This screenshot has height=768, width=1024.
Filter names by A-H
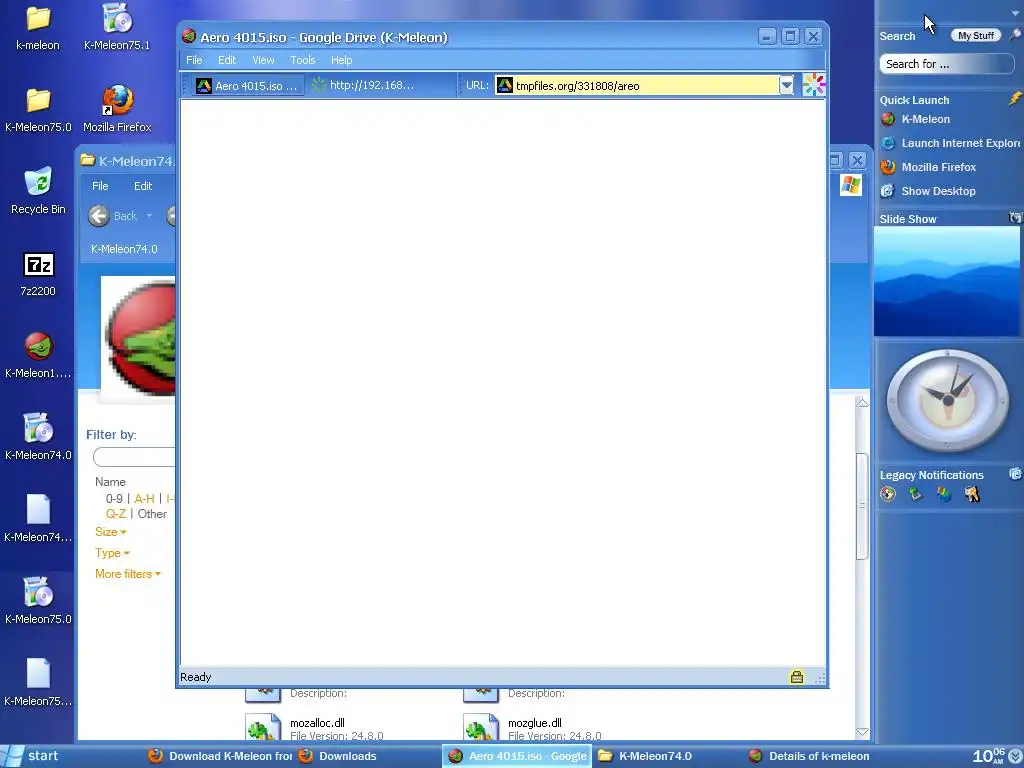(144, 498)
